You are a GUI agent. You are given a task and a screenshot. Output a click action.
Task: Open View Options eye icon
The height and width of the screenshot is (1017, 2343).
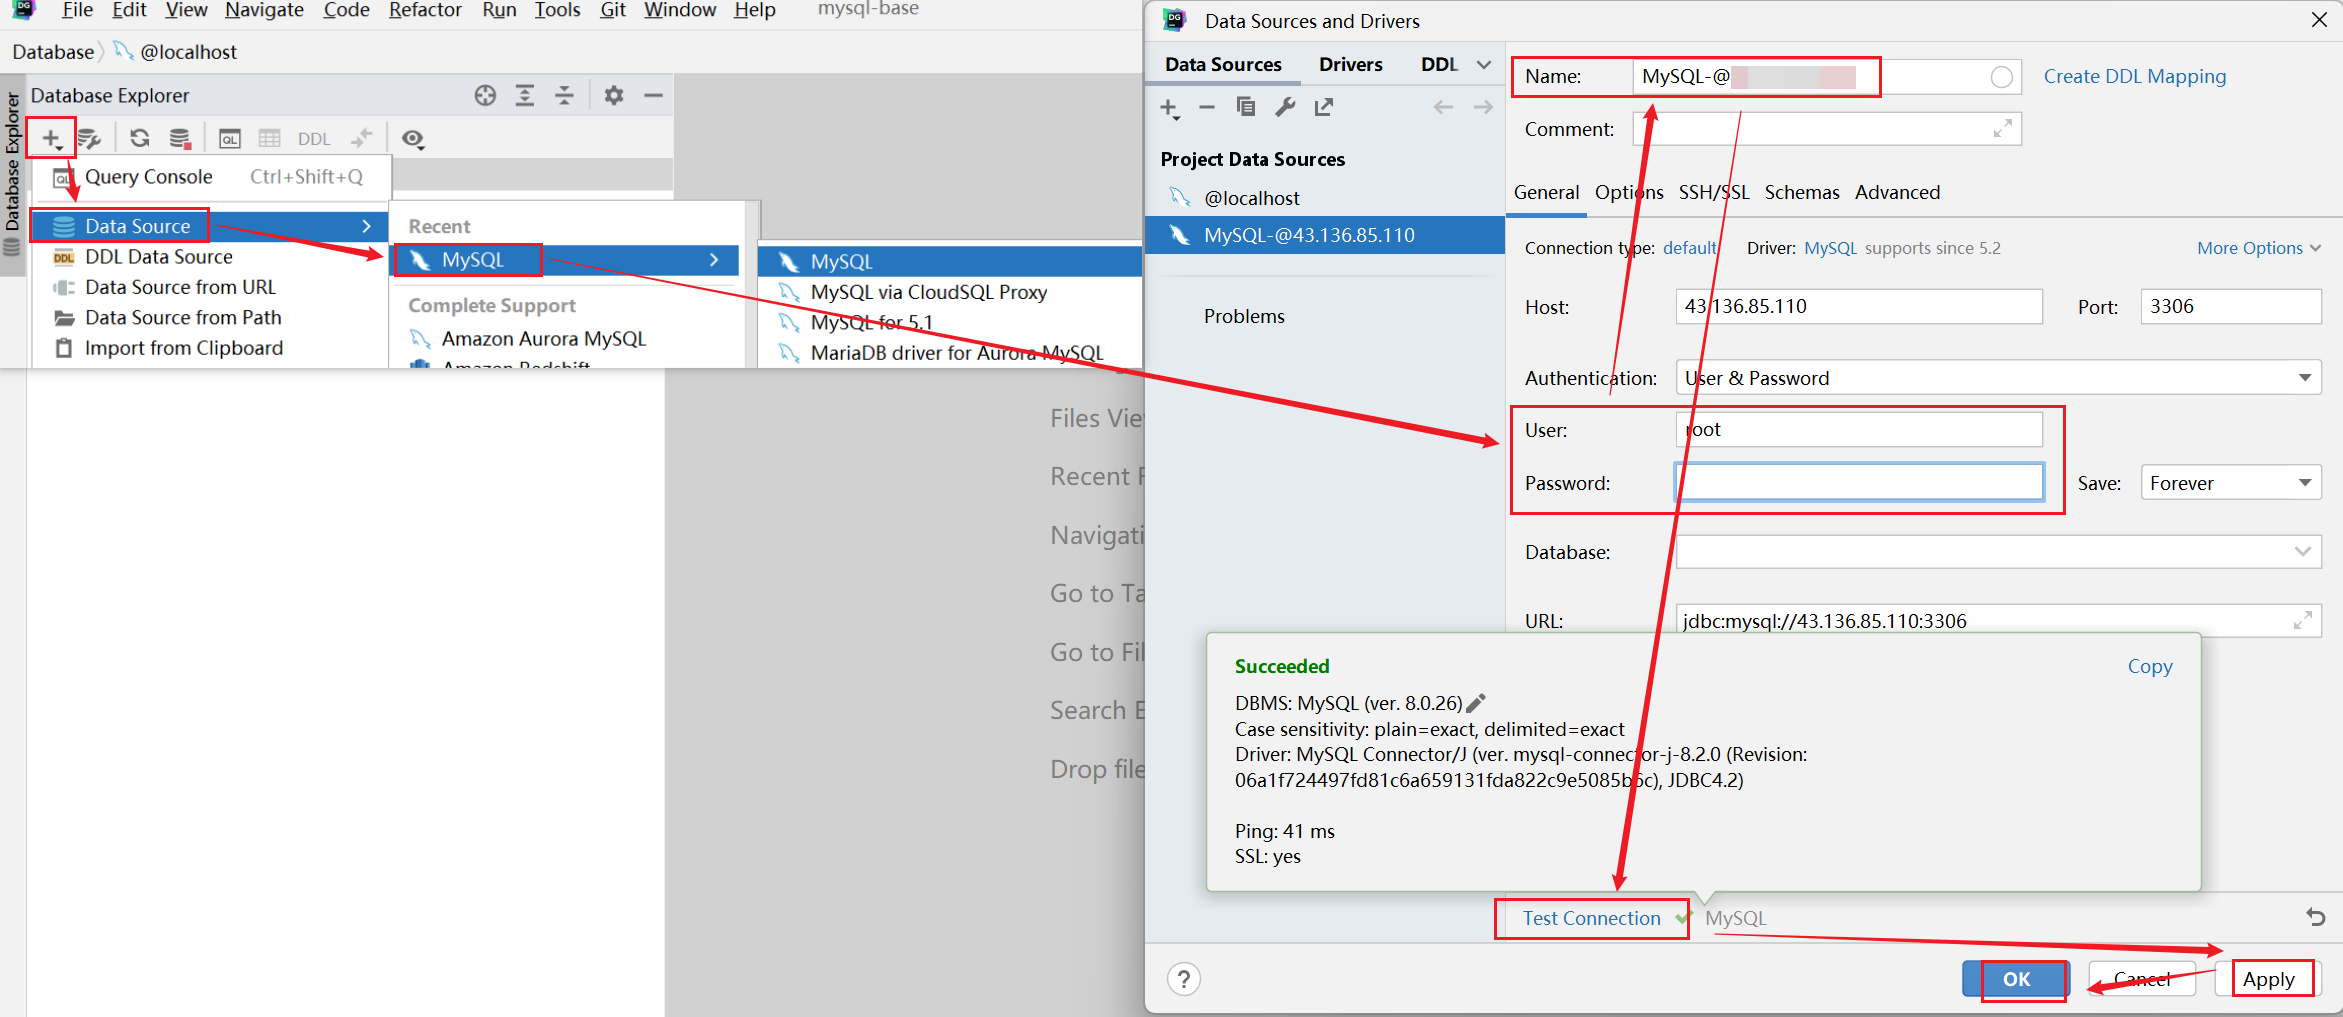tap(413, 139)
